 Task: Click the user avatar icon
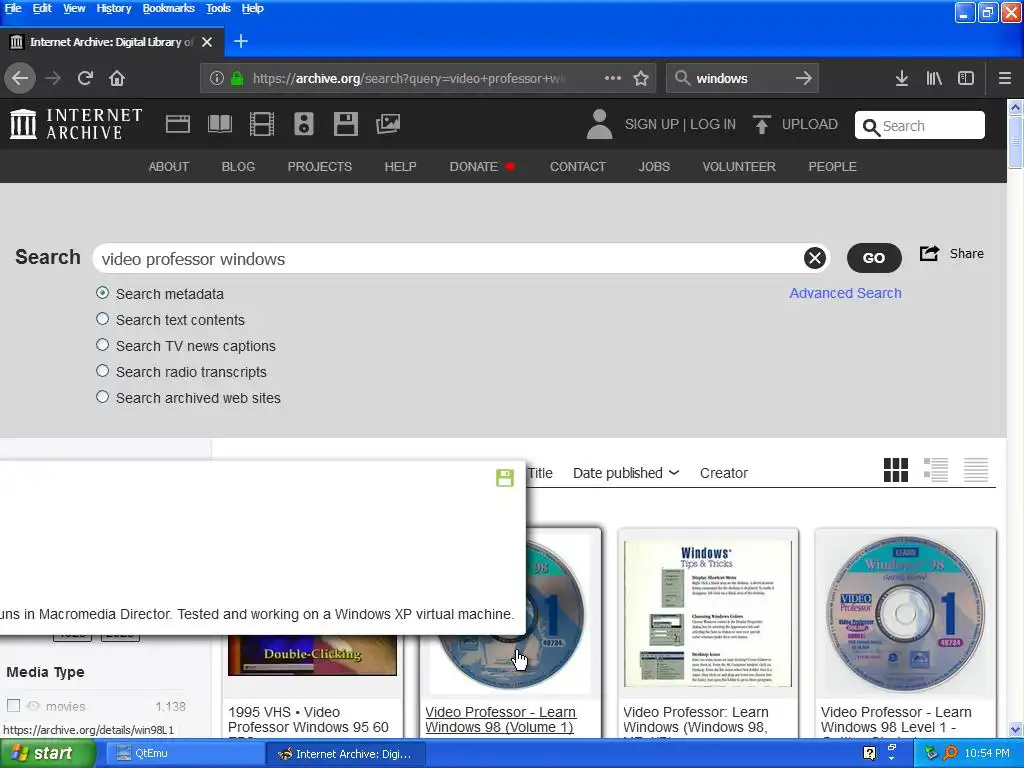point(599,124)
